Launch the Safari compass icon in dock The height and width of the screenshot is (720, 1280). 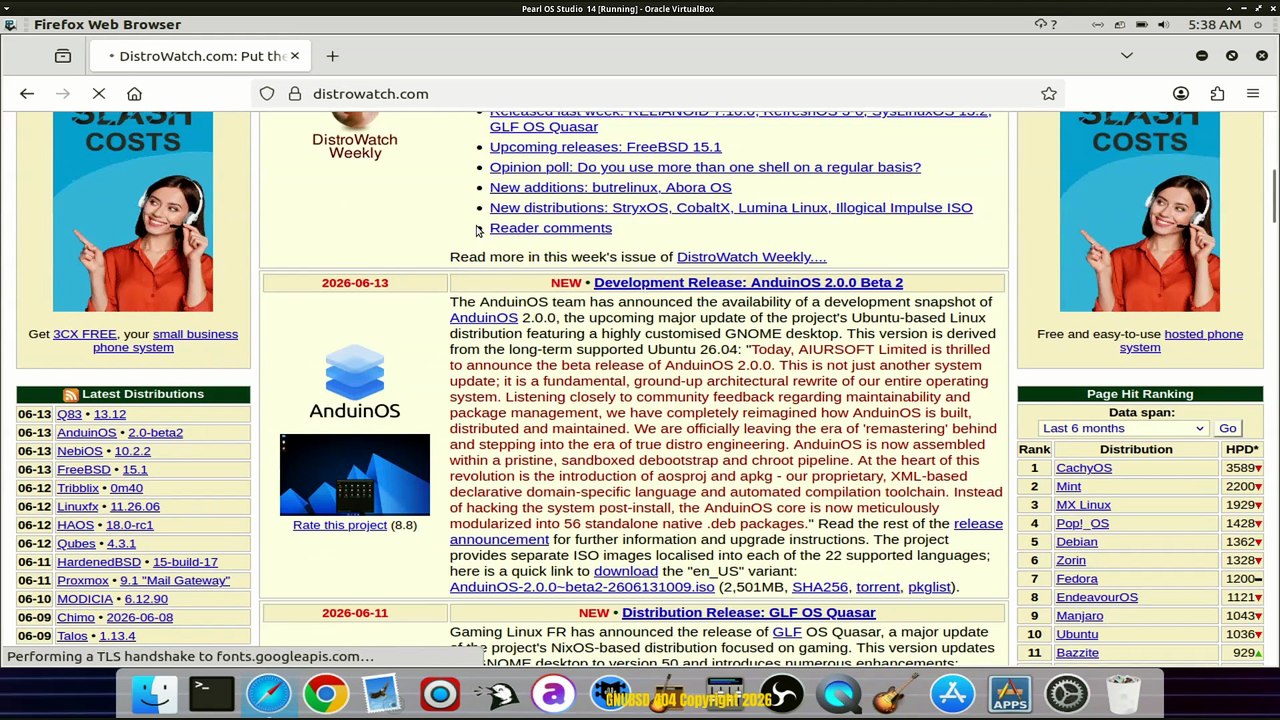point(269,694)
